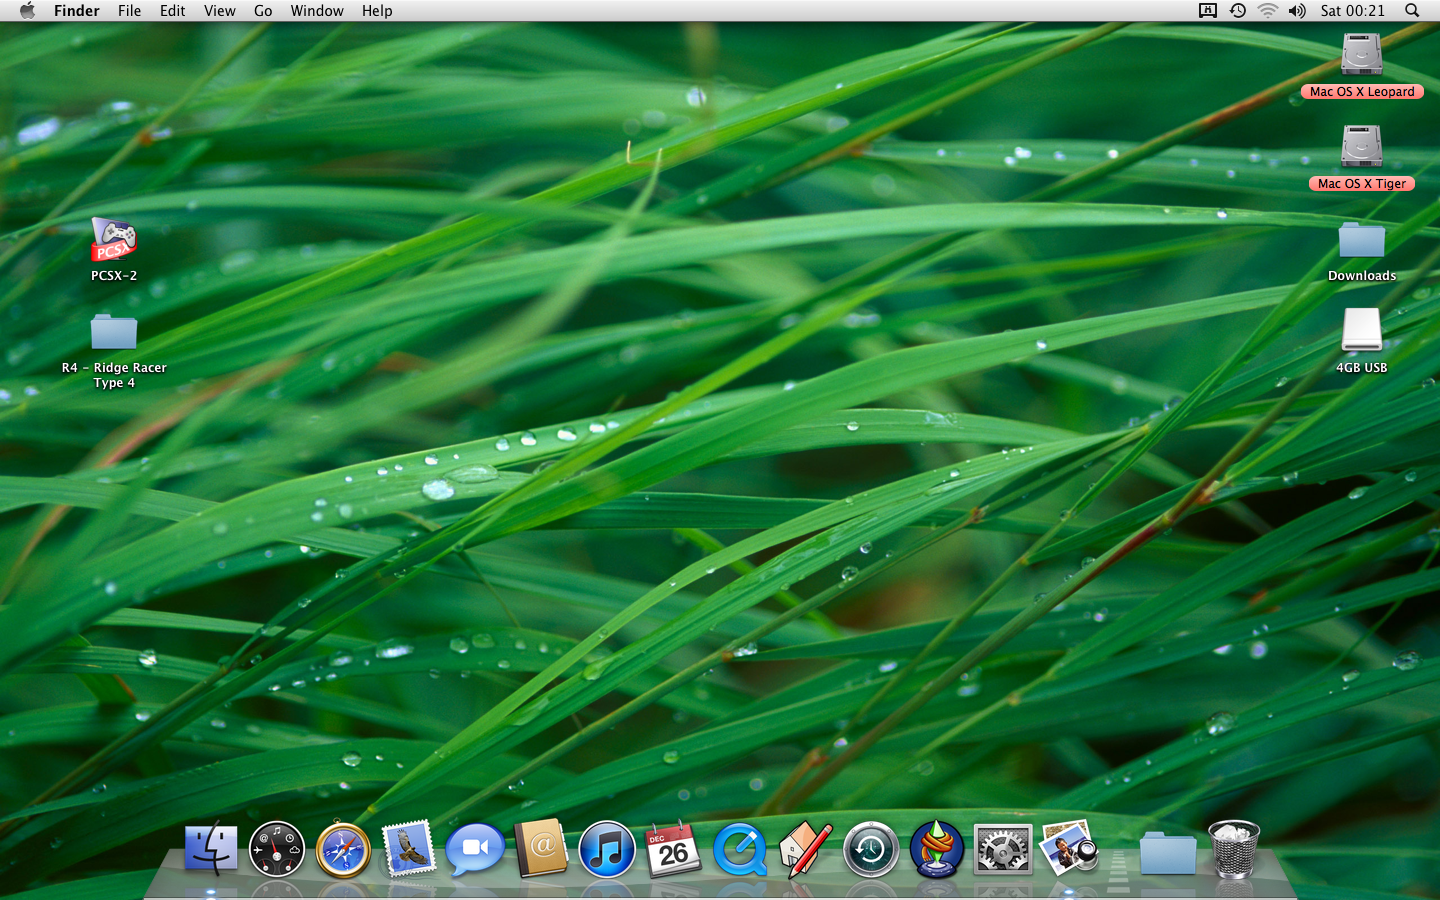Launch QuickTime Player from the Dock
This screenshot has width=1440, height=900.
pos(739,850)
